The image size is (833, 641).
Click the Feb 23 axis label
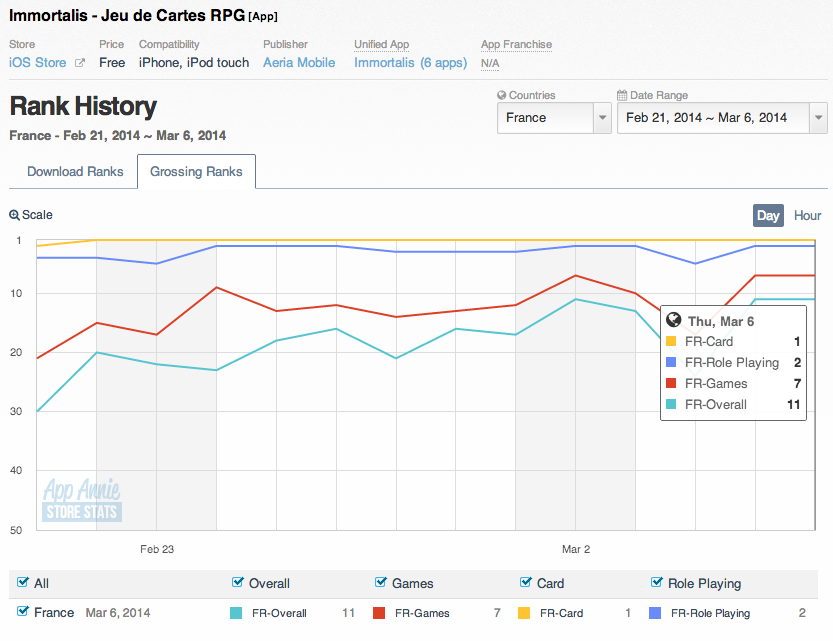[157, 549]
